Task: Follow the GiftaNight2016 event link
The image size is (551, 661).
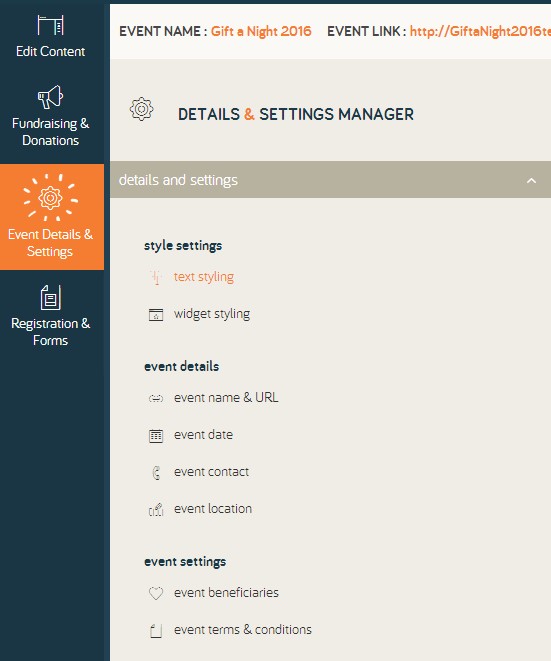Action: click(x=480, y=31)
